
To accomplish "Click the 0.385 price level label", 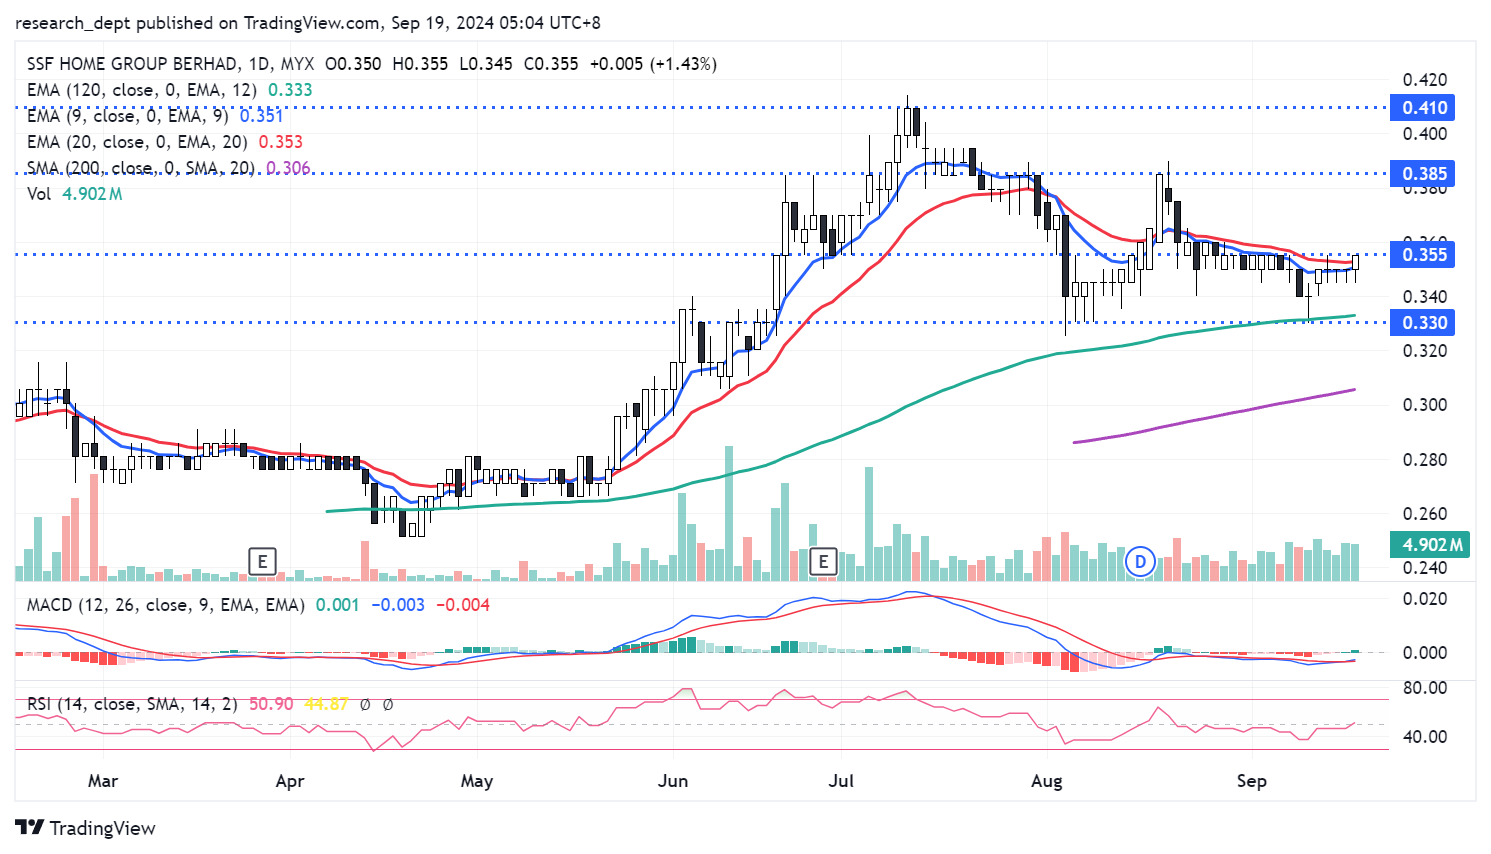I will 1424,174.
